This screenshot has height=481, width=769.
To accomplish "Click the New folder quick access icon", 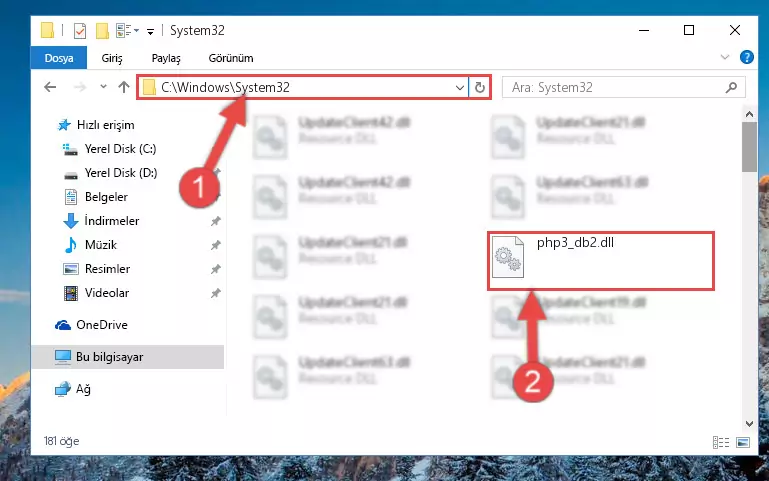I will tap(102, 31).
